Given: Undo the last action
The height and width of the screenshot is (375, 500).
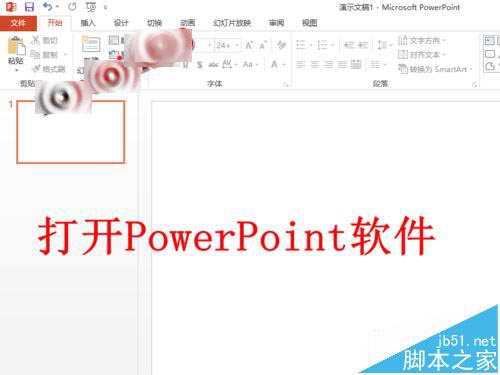Looking at the screenshot, I should [x=48, y=7].
